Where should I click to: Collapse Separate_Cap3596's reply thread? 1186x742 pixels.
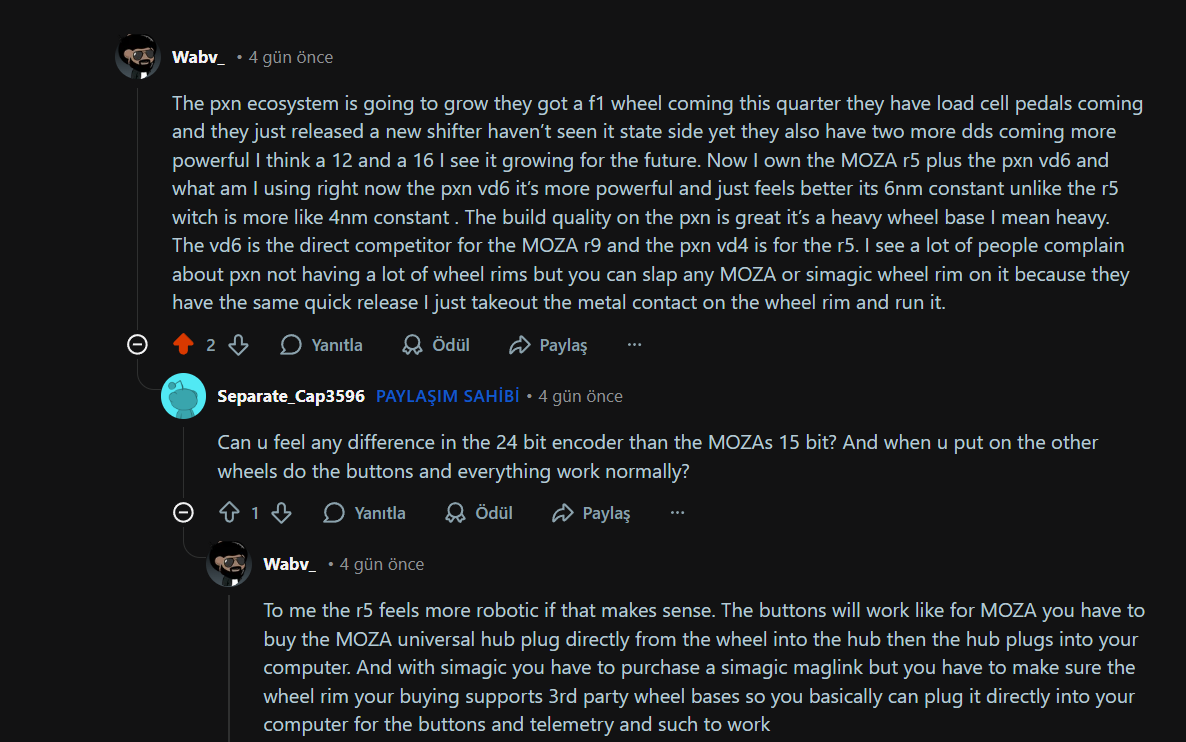[183, 513]
